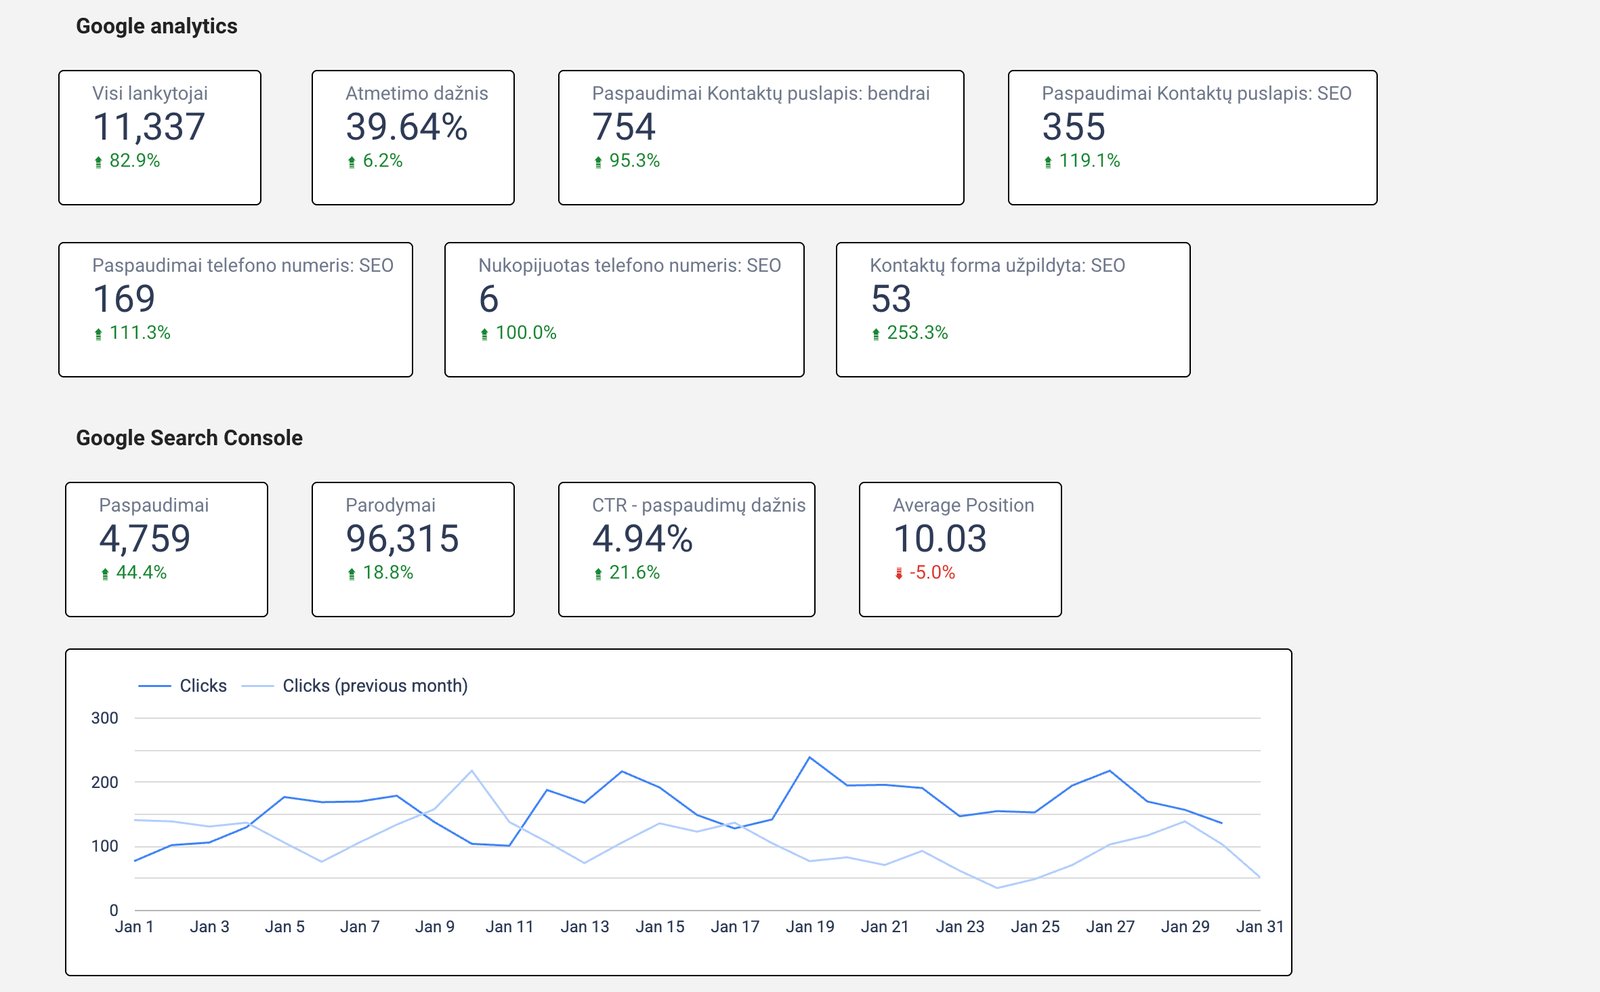Click the up arrow beside 18.8%
Viewport: 1600px width, 992px height.
pos(351,574)
